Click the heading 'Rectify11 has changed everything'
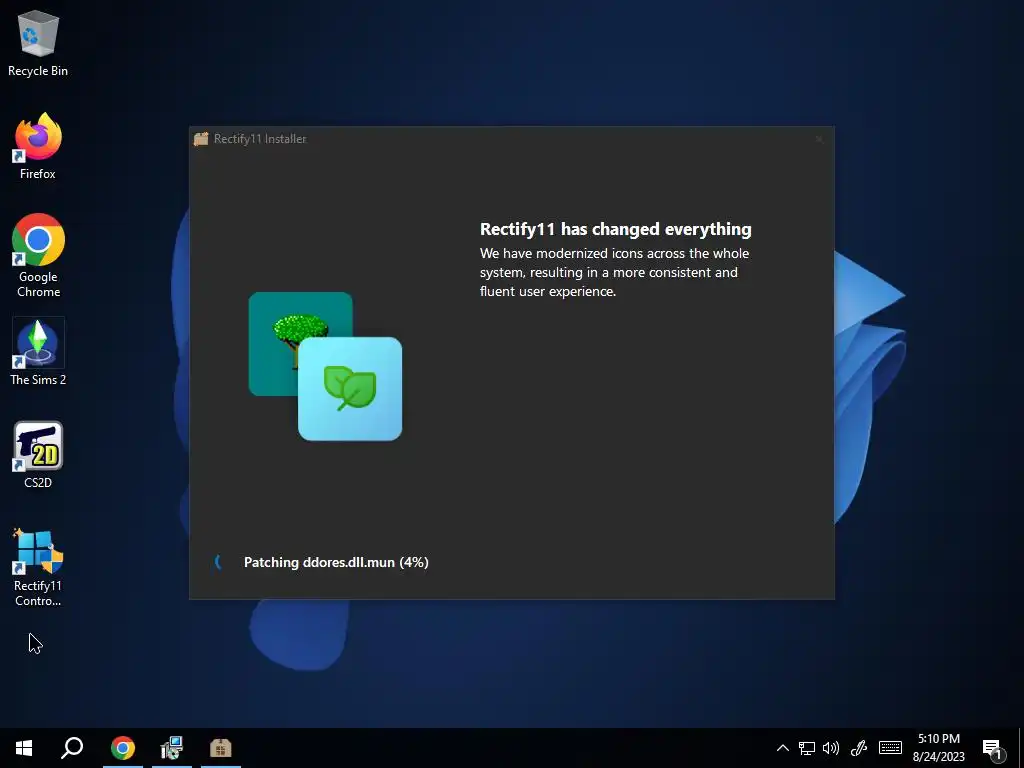This screenshot has height=768, width=1024. 615,229
